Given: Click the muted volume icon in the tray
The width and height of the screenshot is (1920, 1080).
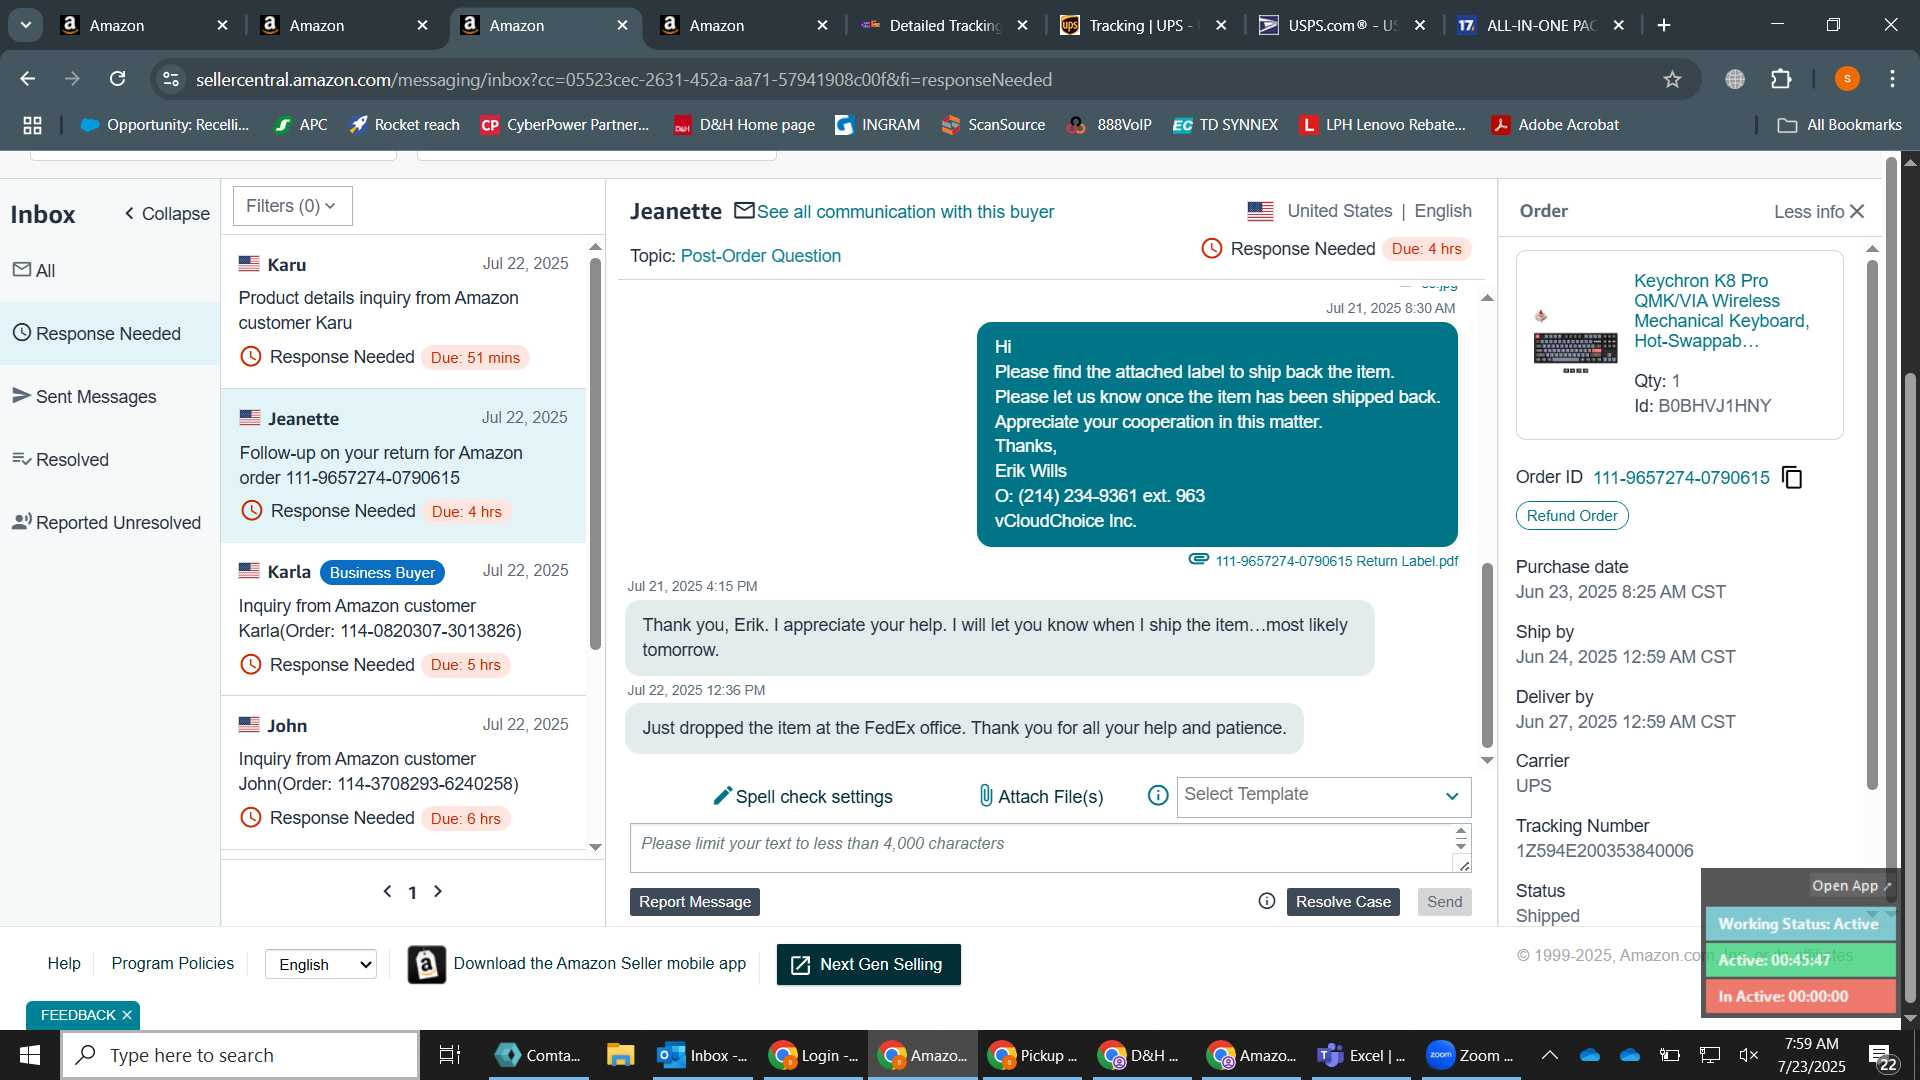Looking at the screenshot, I should pos(1749,1055).
